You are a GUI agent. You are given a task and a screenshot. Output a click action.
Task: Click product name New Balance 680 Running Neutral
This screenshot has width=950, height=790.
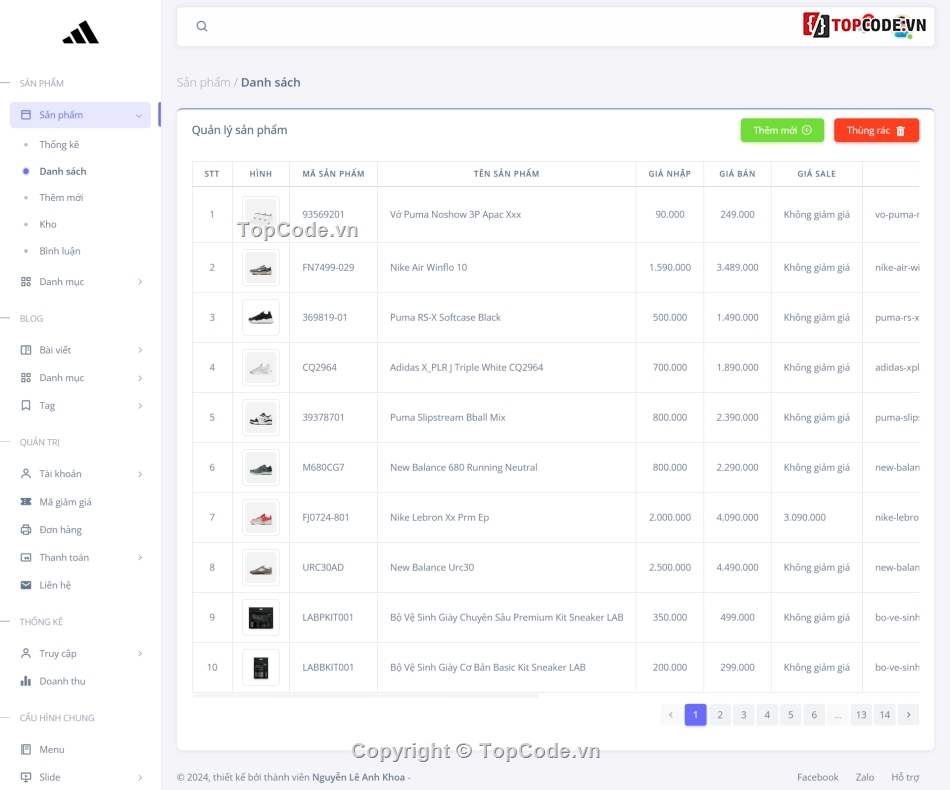(x=463, y=468)
